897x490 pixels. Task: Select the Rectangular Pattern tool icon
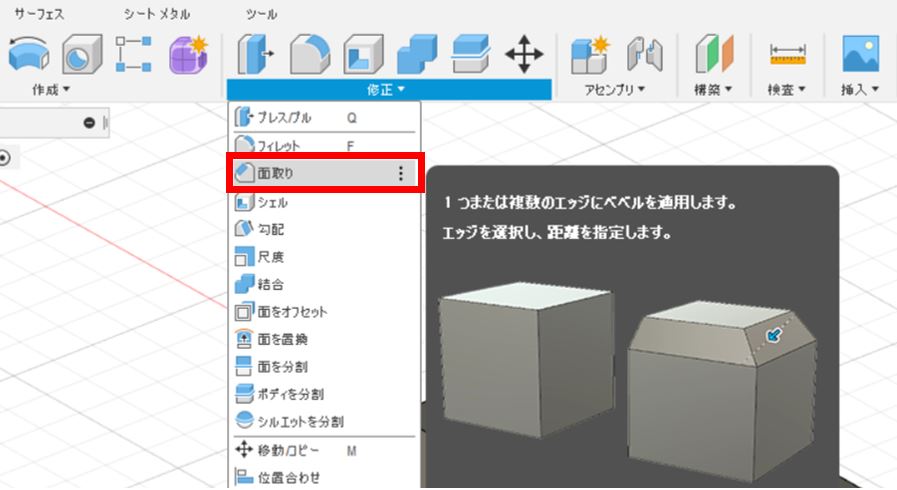(x=133, y=54)
